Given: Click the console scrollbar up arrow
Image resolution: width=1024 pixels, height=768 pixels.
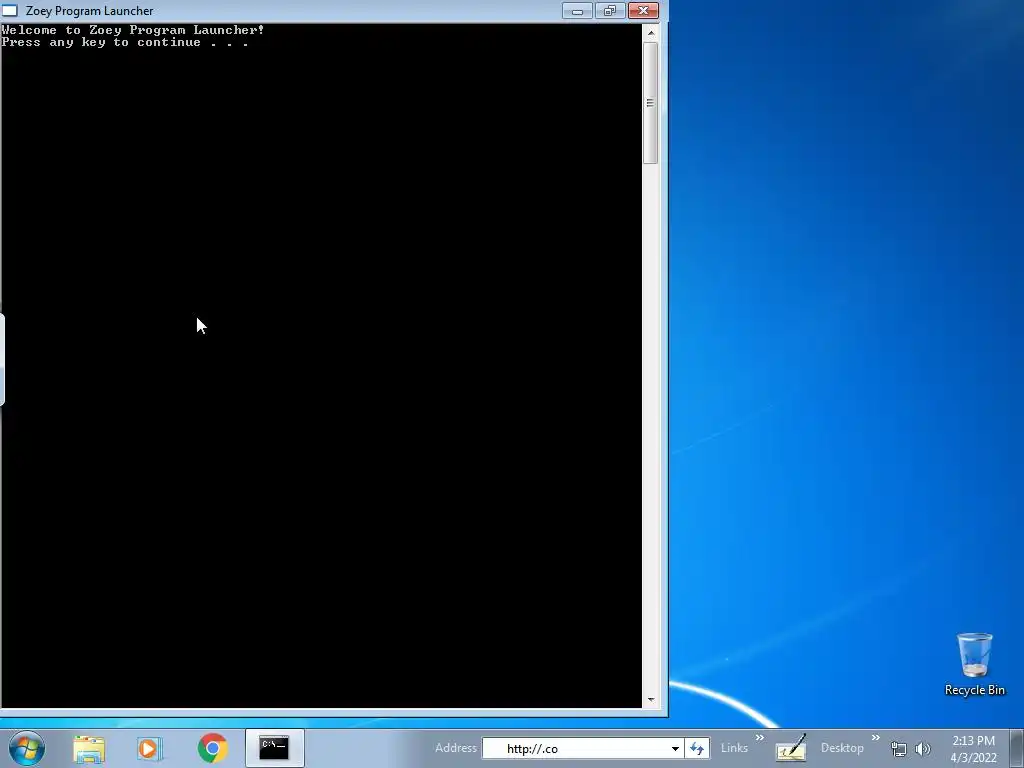Looking at the screenshot, I should click(650, 32).
